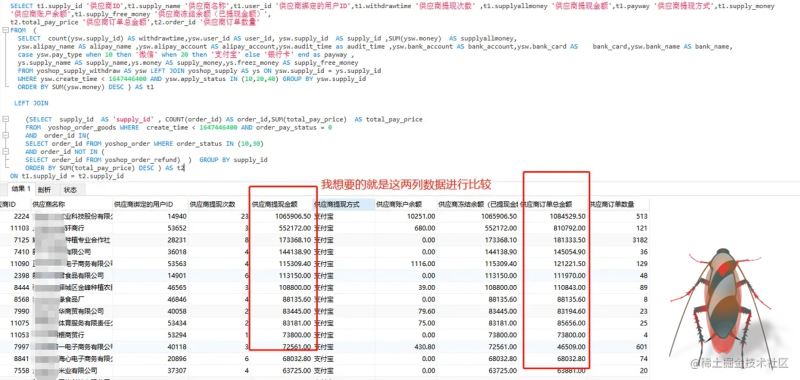Collapse fold marker beside AND order_id NOT IN line
Viewport: 800px width, 380px height.
(x=5, y=152)
